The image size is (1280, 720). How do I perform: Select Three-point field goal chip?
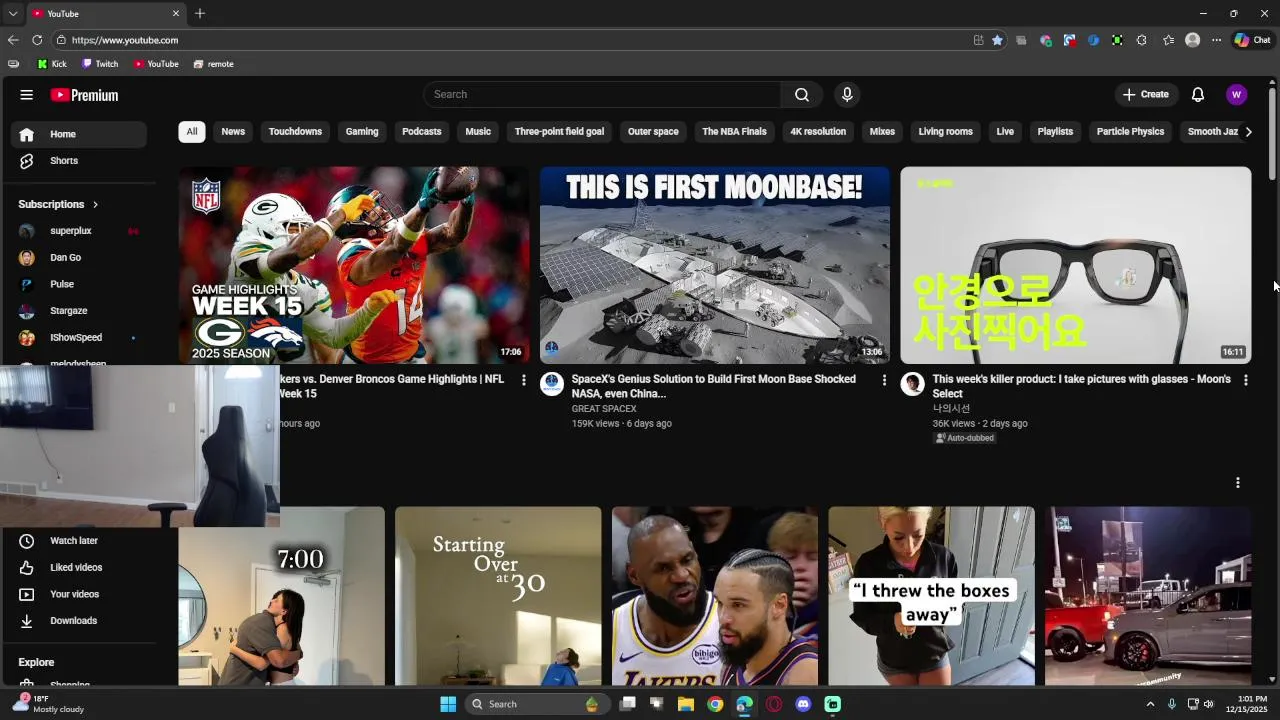tap(559, 132)
